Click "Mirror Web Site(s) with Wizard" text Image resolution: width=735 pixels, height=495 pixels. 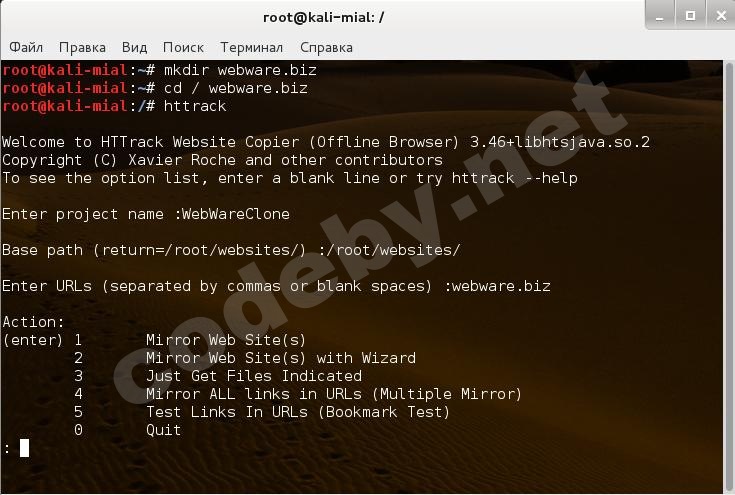(280, 358)
